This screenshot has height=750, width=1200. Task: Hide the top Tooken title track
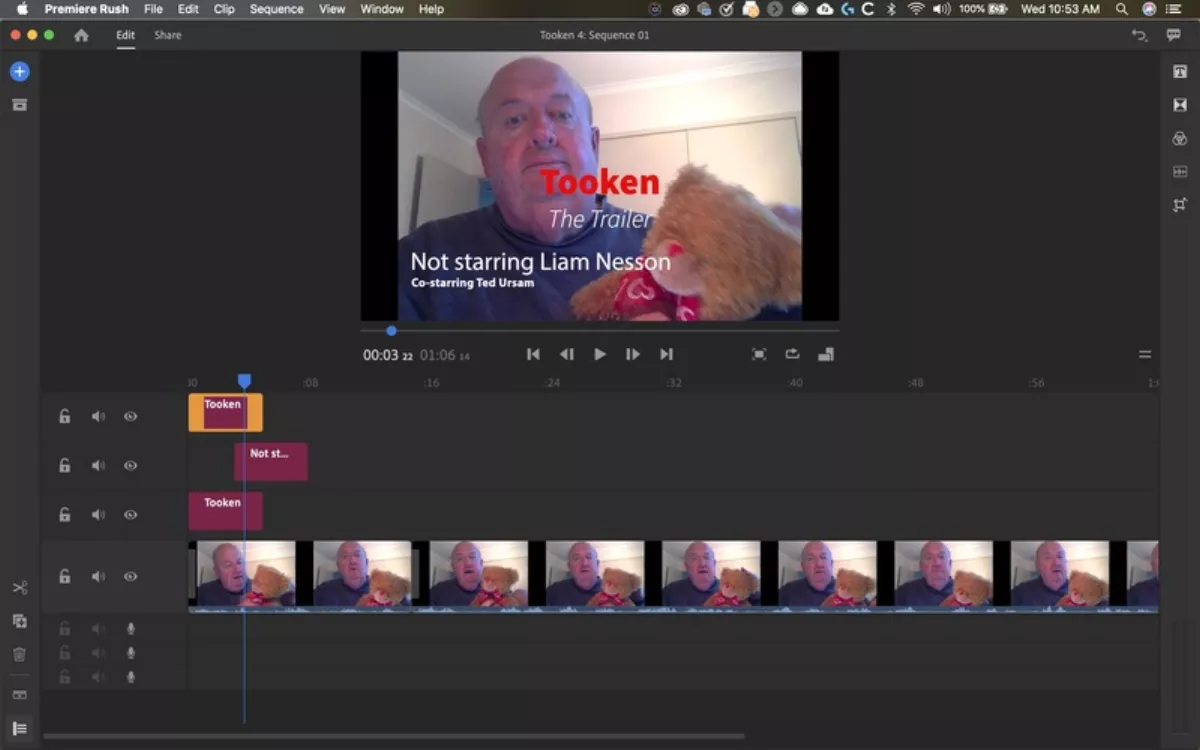(130, 416)
